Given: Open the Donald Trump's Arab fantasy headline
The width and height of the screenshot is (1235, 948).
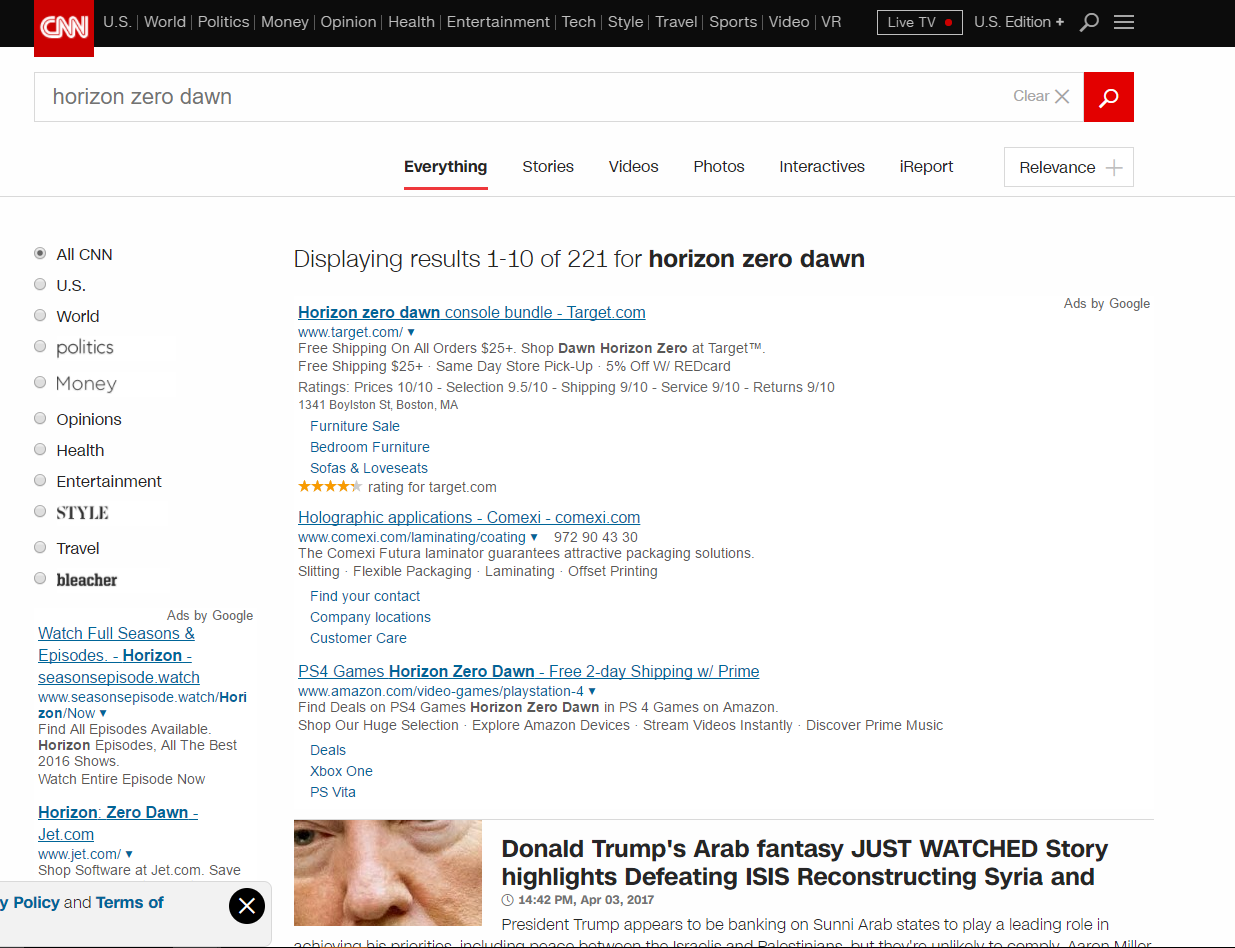Looking at the screenshot, I should click(805, 863).
